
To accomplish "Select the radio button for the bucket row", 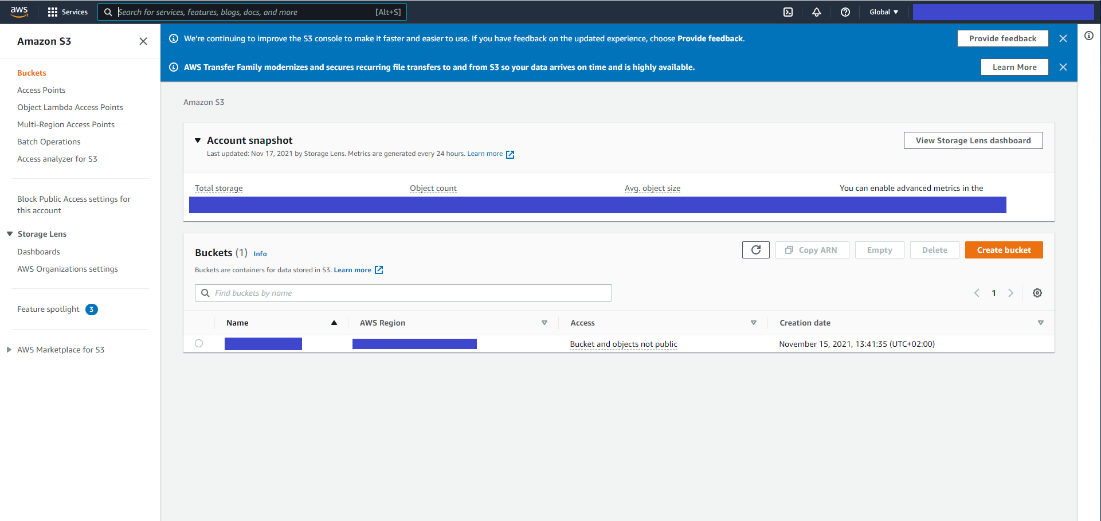I will click(199, 344).
